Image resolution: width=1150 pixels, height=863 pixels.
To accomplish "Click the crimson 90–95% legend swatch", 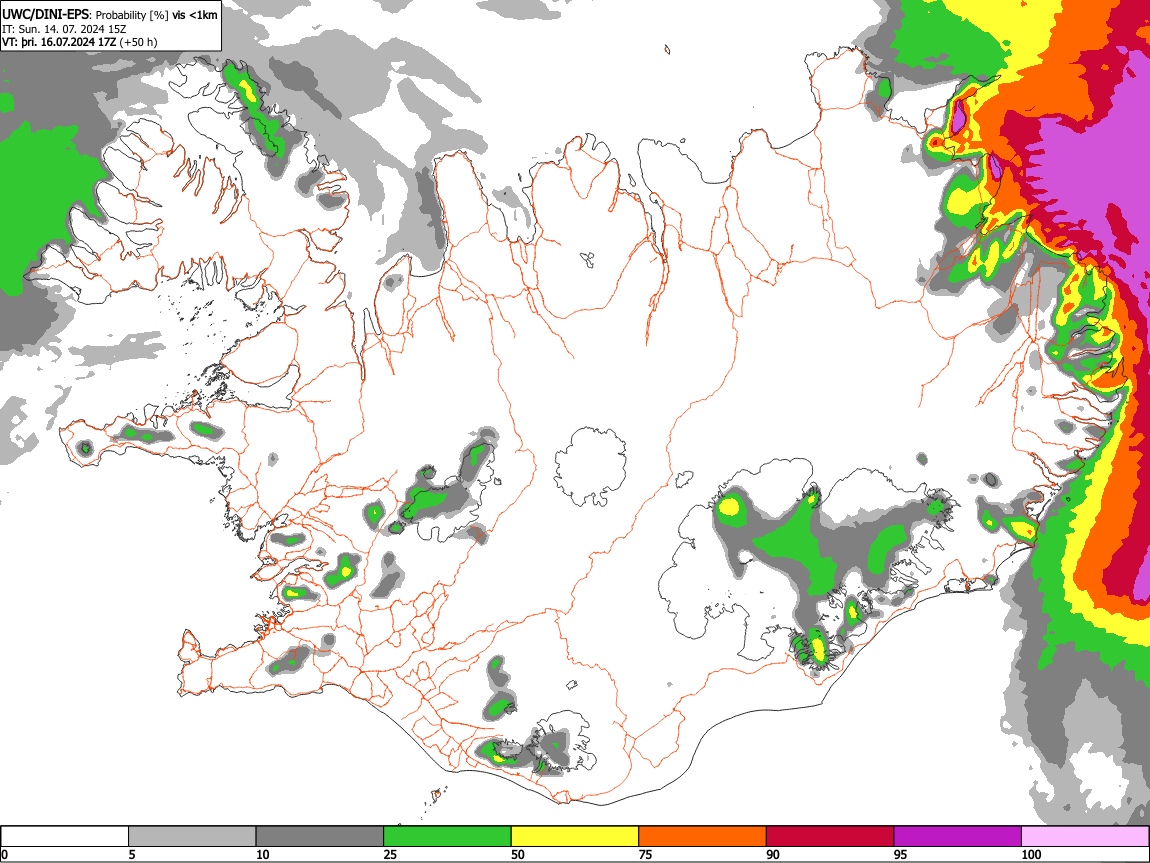I will coord(830,836).
